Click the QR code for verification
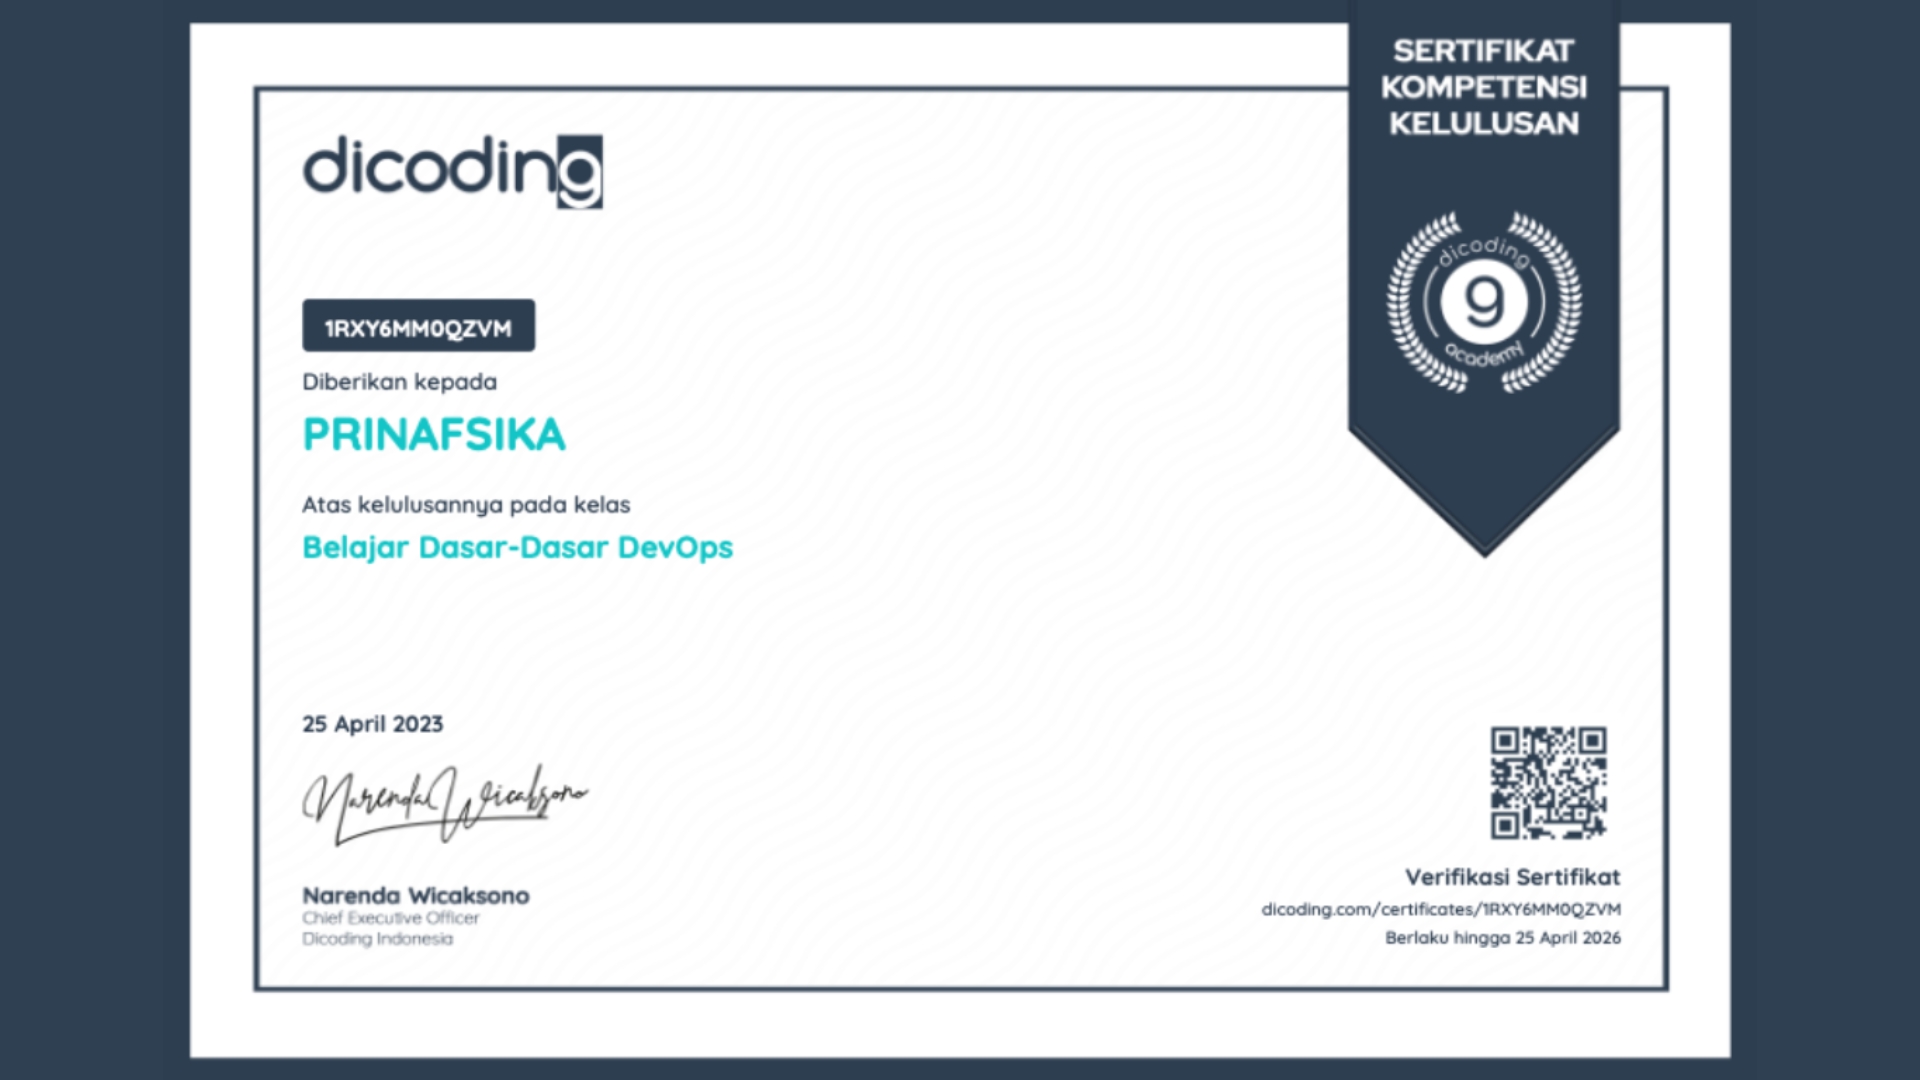This screenshot has width=1920, height=1080. coord(1548,782)
